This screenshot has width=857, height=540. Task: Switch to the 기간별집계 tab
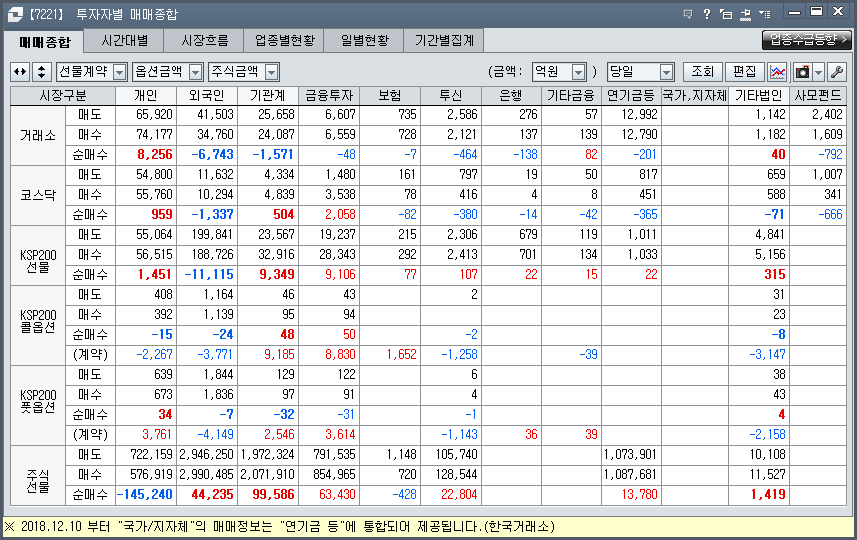444,40
